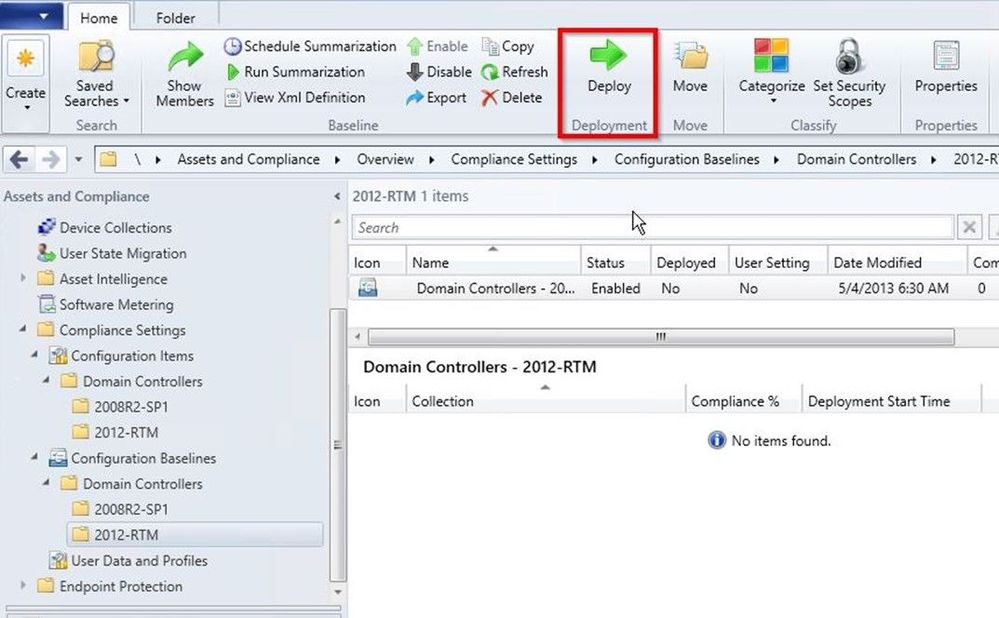
Task: Sort by the Name column header
Action: tap(493, 262)
